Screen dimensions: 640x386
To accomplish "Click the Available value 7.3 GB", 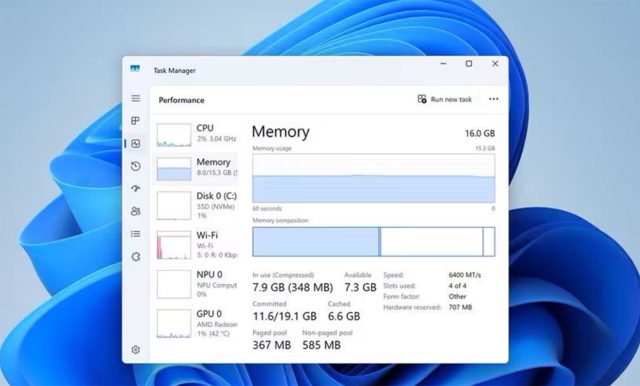I will coord(360,287).
